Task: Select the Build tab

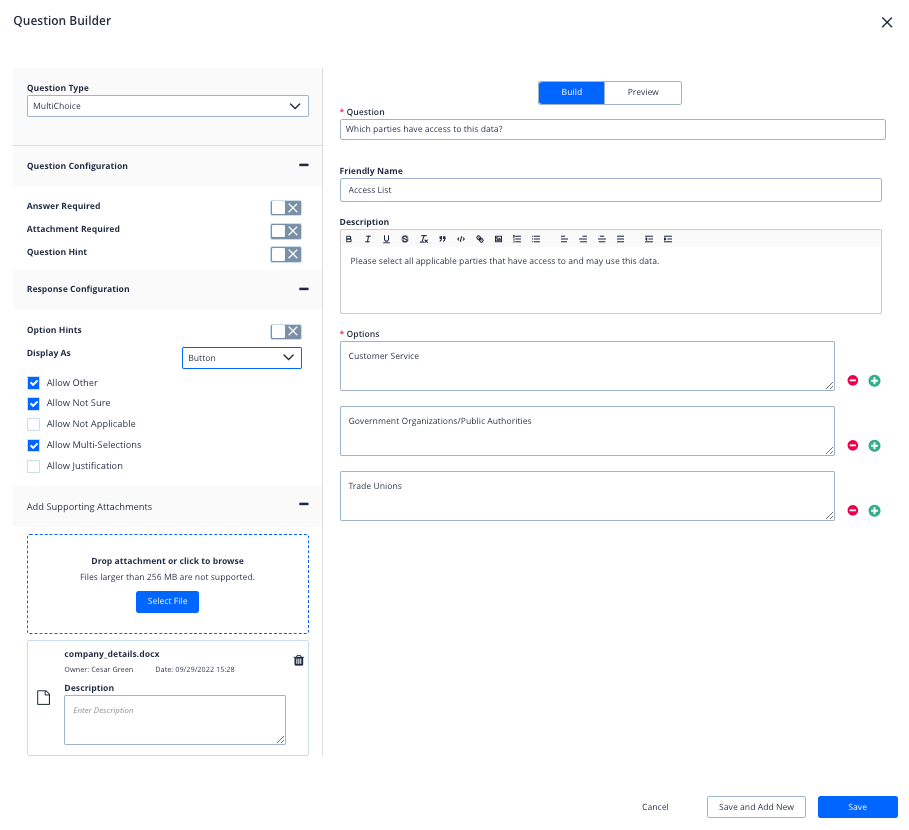Action: pos(572,93)
